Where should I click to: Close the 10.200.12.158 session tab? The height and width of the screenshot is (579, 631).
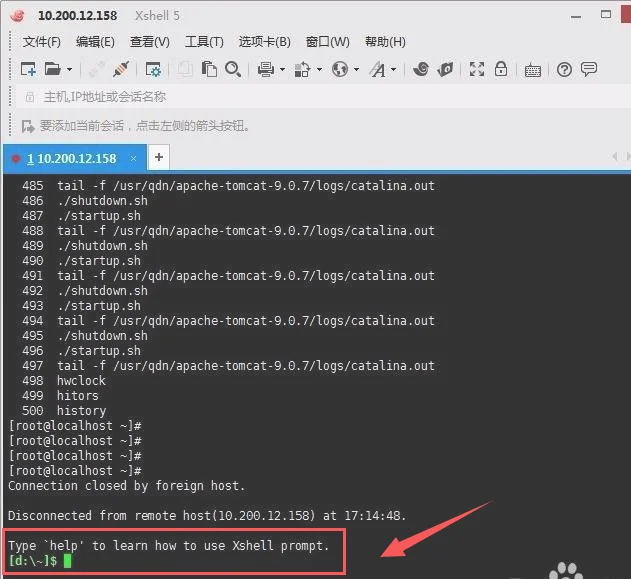tap(133, 159)
